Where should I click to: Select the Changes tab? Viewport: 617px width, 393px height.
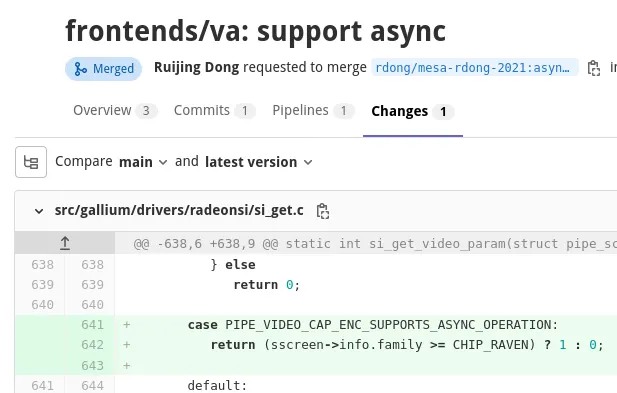413,111
